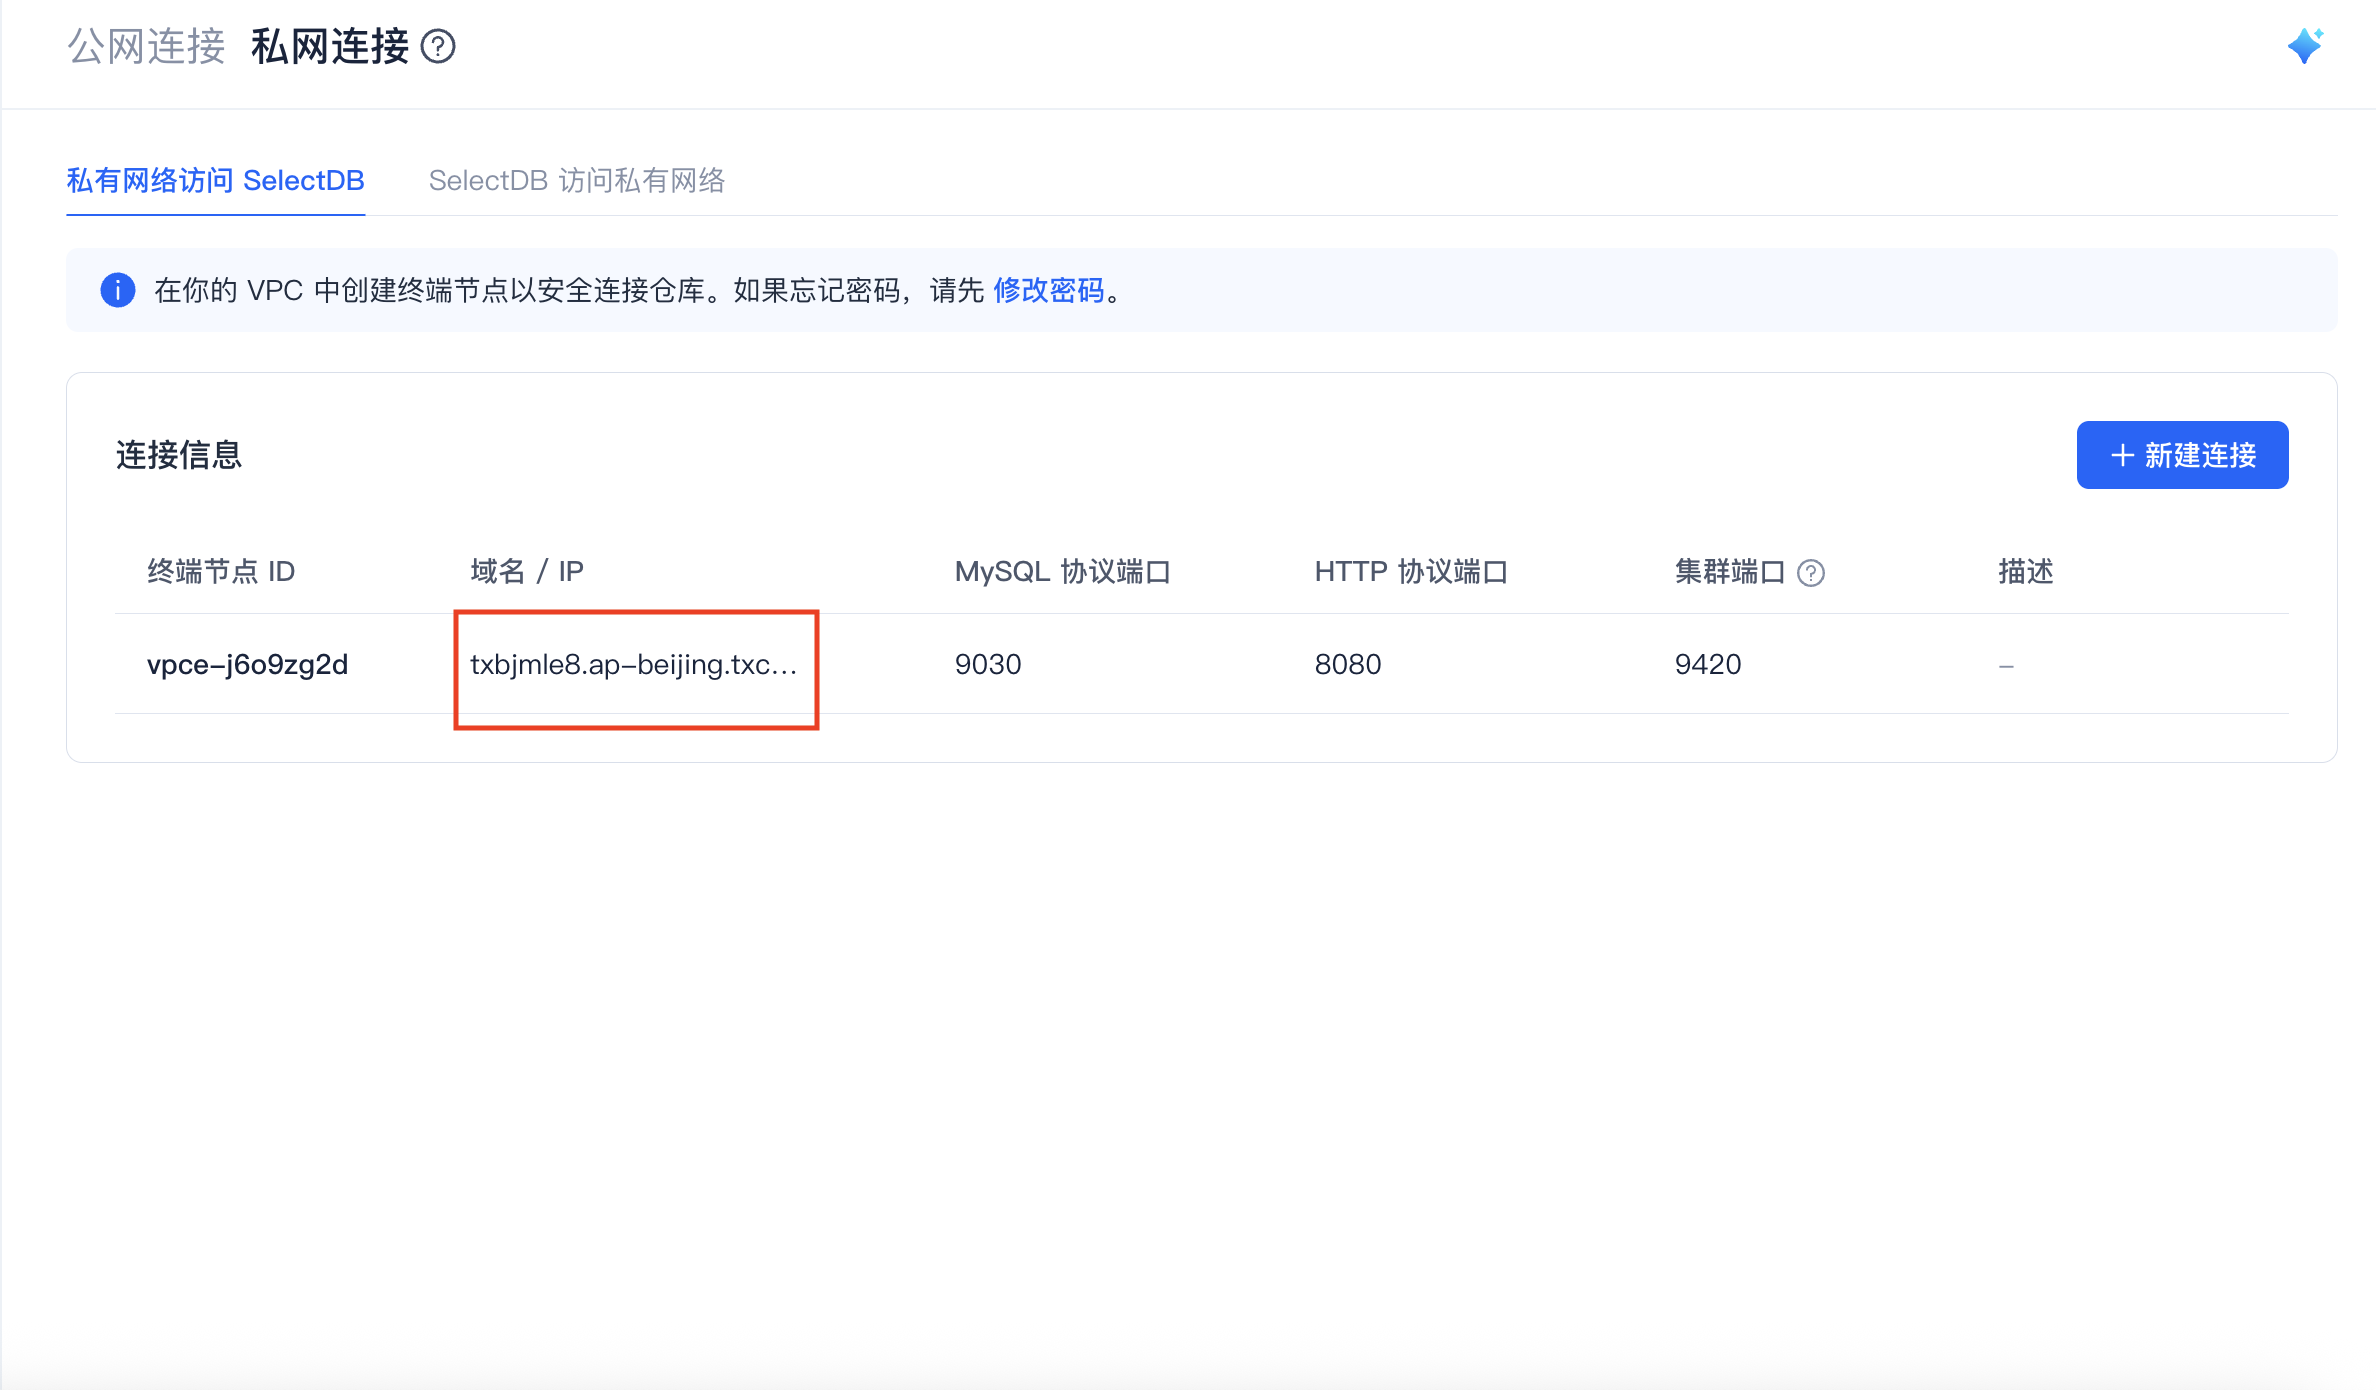Viewport: 2376px width, 1390px height.
Task: Click the MySQL 协议端口 column header
Action: (1063, 571)
